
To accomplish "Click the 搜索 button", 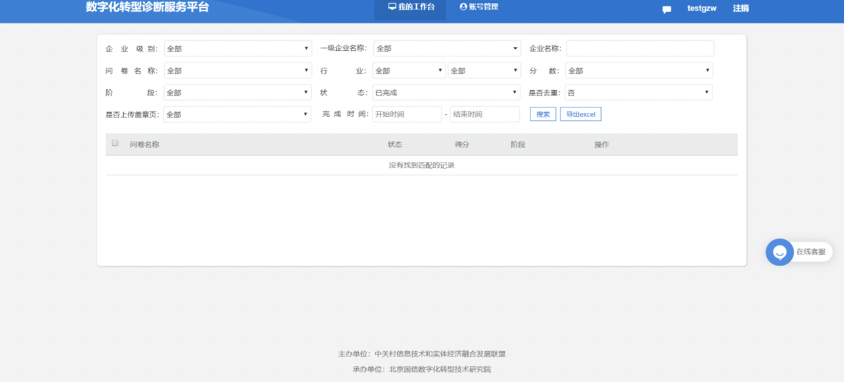I will pyautogui.click(x=543, y=114).
